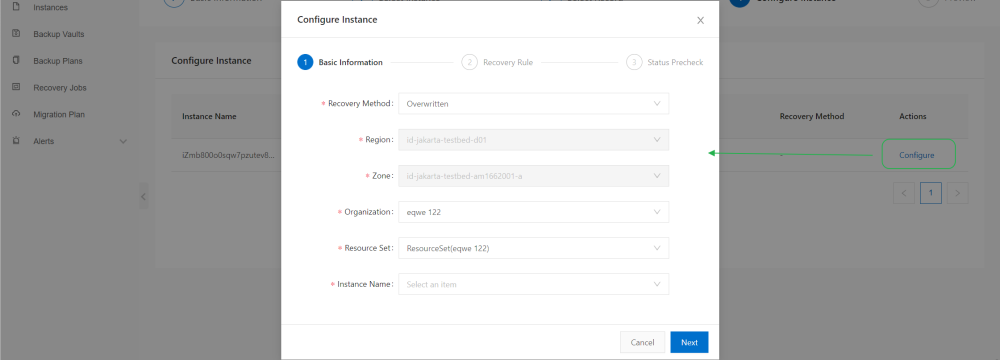Image resolution: width=1000 pixels, height=360 pixels.
Task: Click the Cancel button
Action: coord(642,342)
